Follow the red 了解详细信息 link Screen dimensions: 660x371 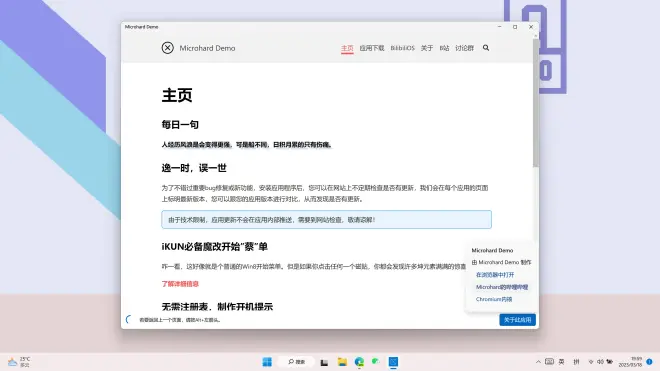(180, 284)
